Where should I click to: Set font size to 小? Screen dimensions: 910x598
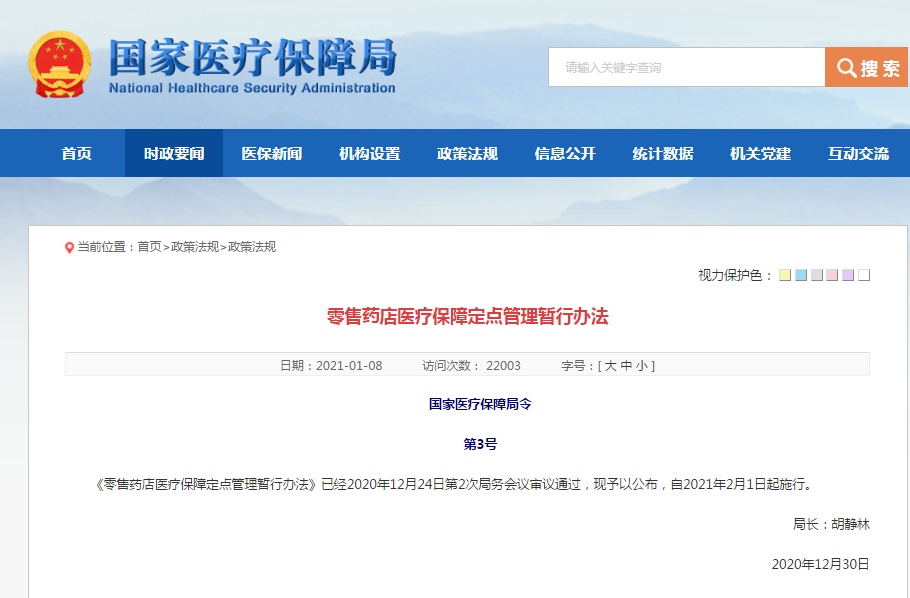[x=642, y=366]
